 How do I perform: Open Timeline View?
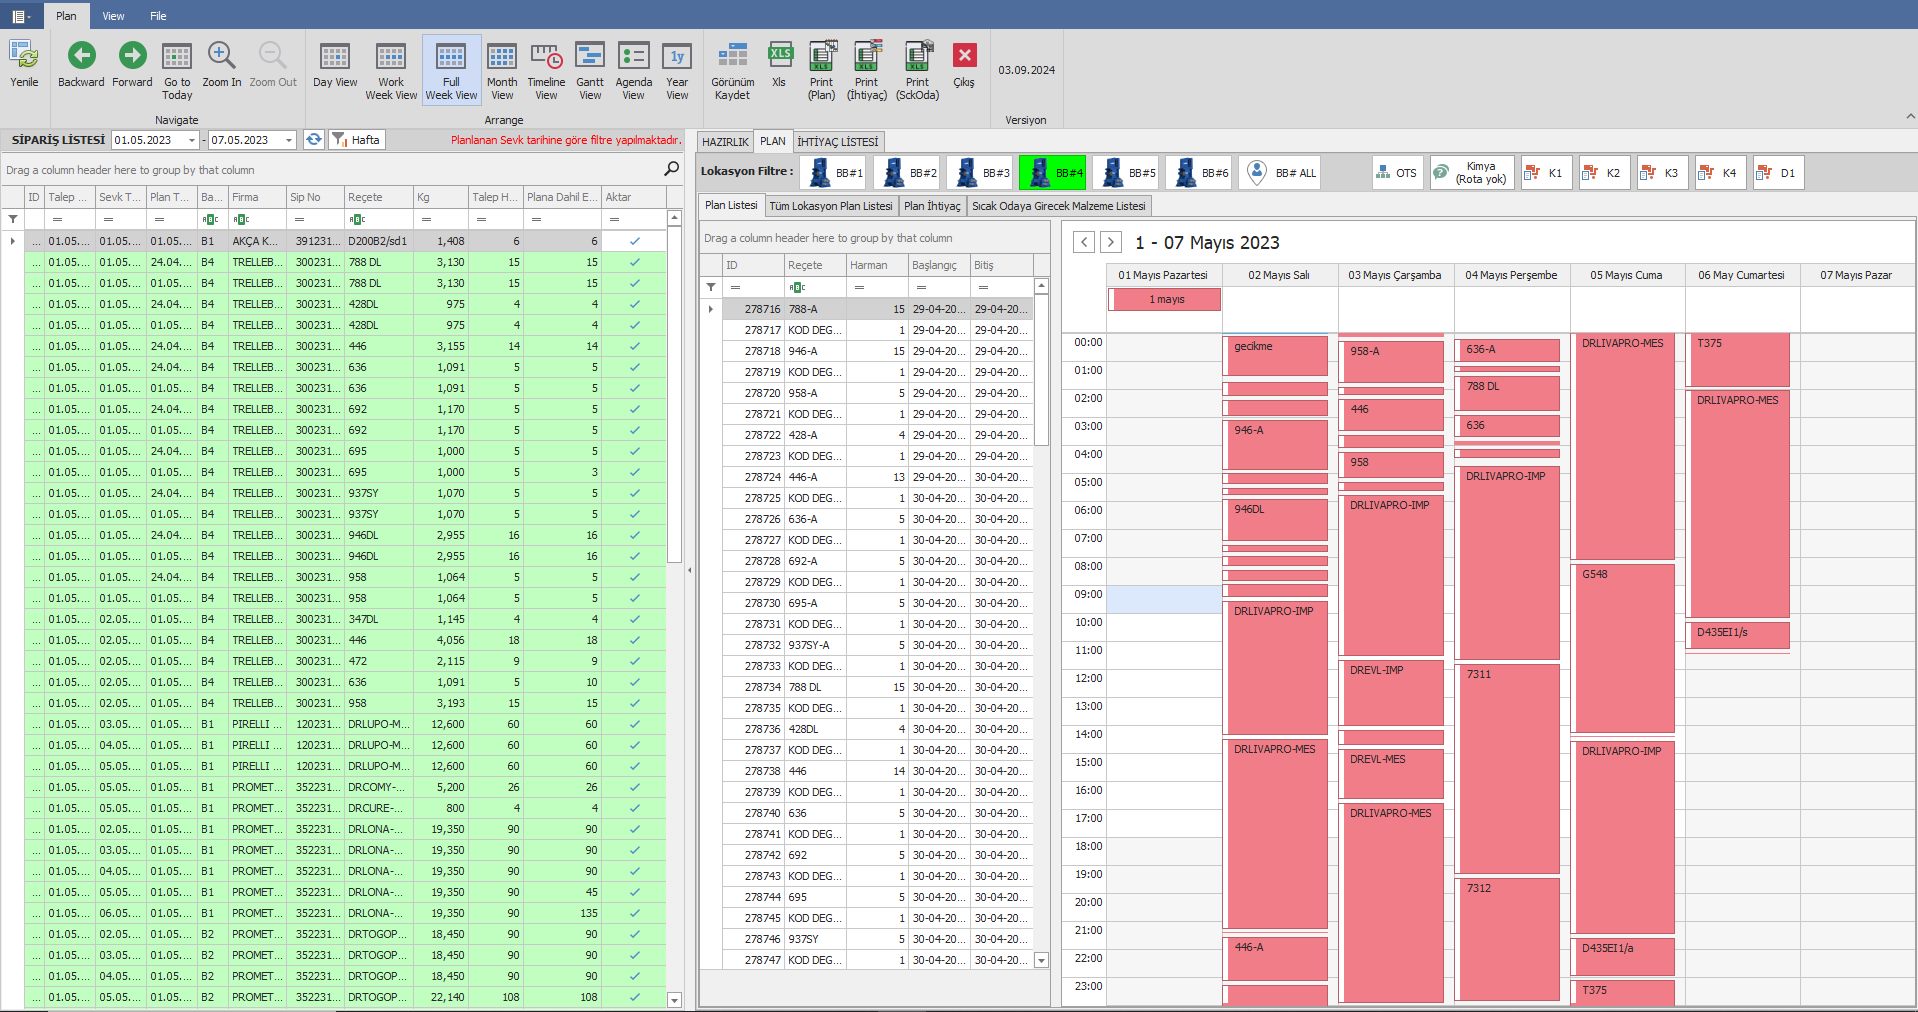[546, 70]
